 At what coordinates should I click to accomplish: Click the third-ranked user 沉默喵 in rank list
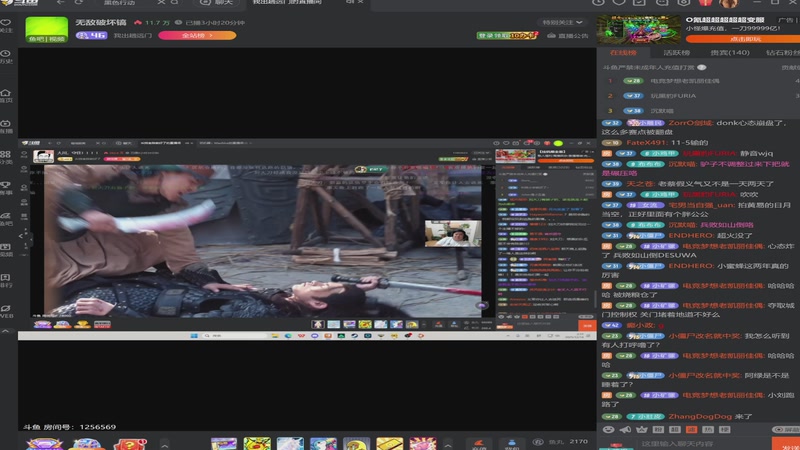(662, 111)
